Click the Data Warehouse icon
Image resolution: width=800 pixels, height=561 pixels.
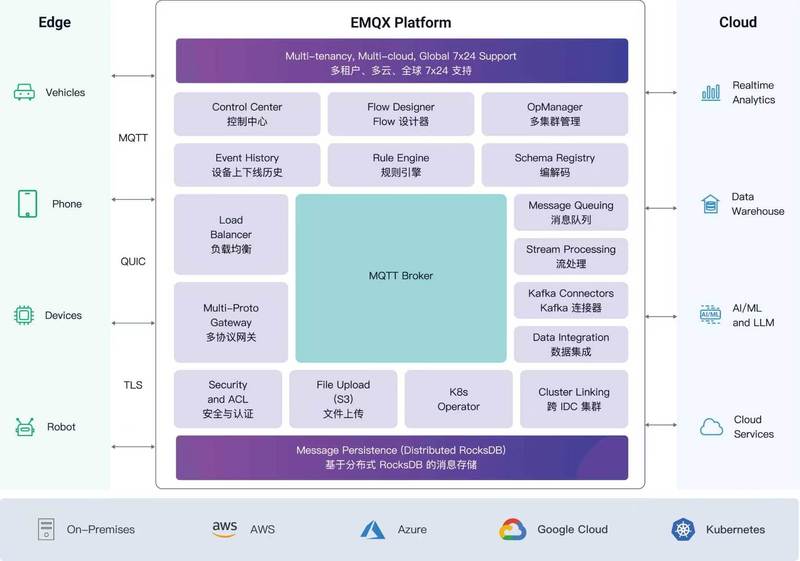click(710, 204)
